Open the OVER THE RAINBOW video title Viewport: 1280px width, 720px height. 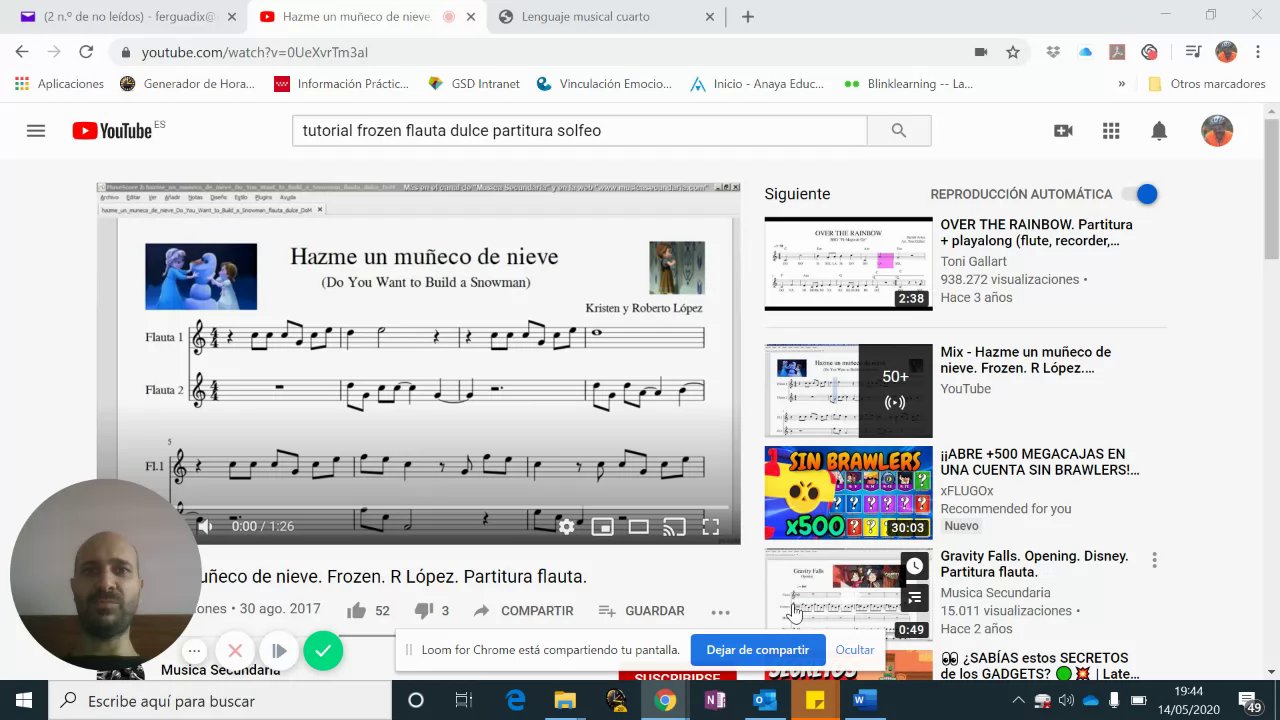point(1037,233)
